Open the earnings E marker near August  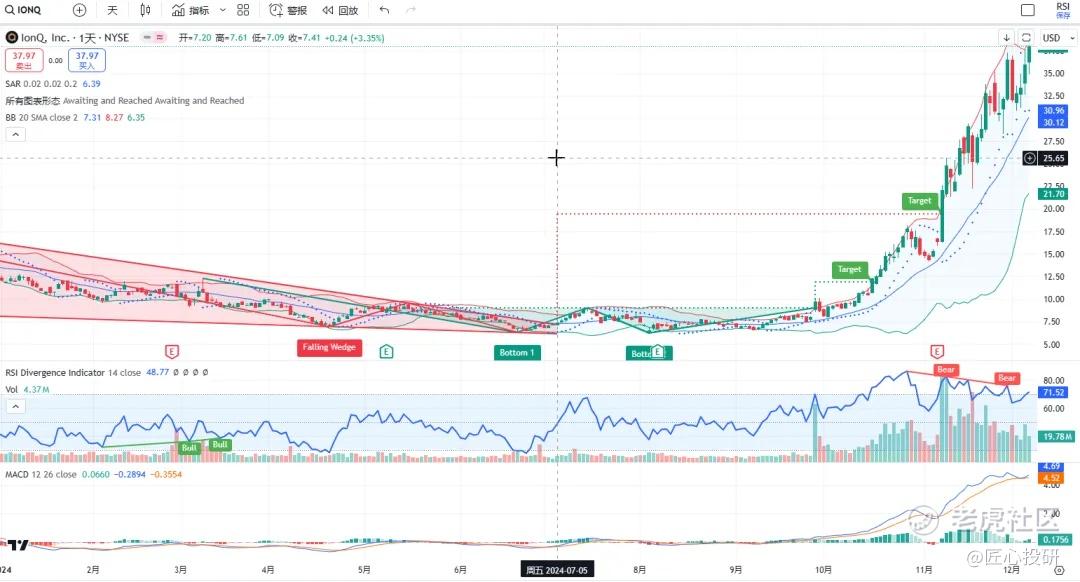tap(657, 352)
